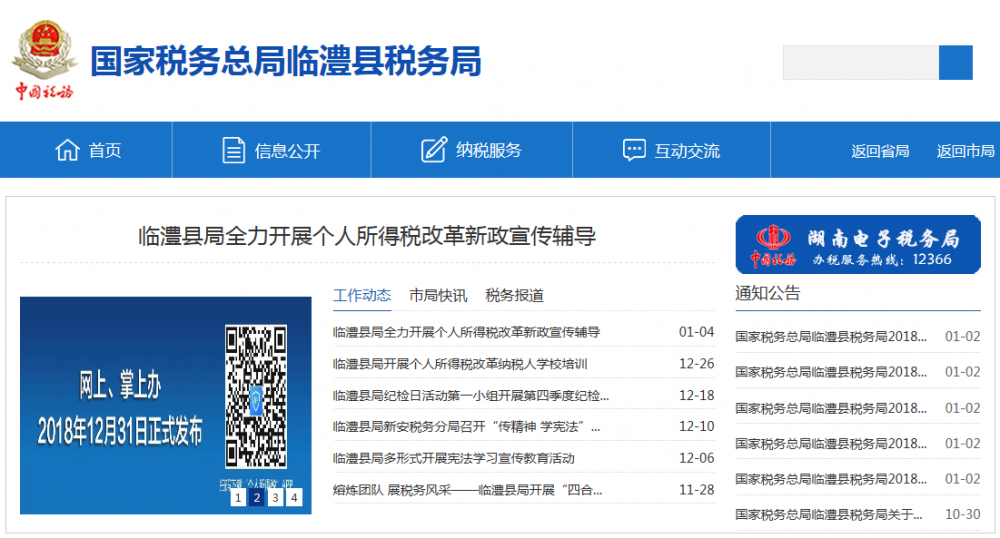Go to slide 4 of the carousel

[294, 497]
